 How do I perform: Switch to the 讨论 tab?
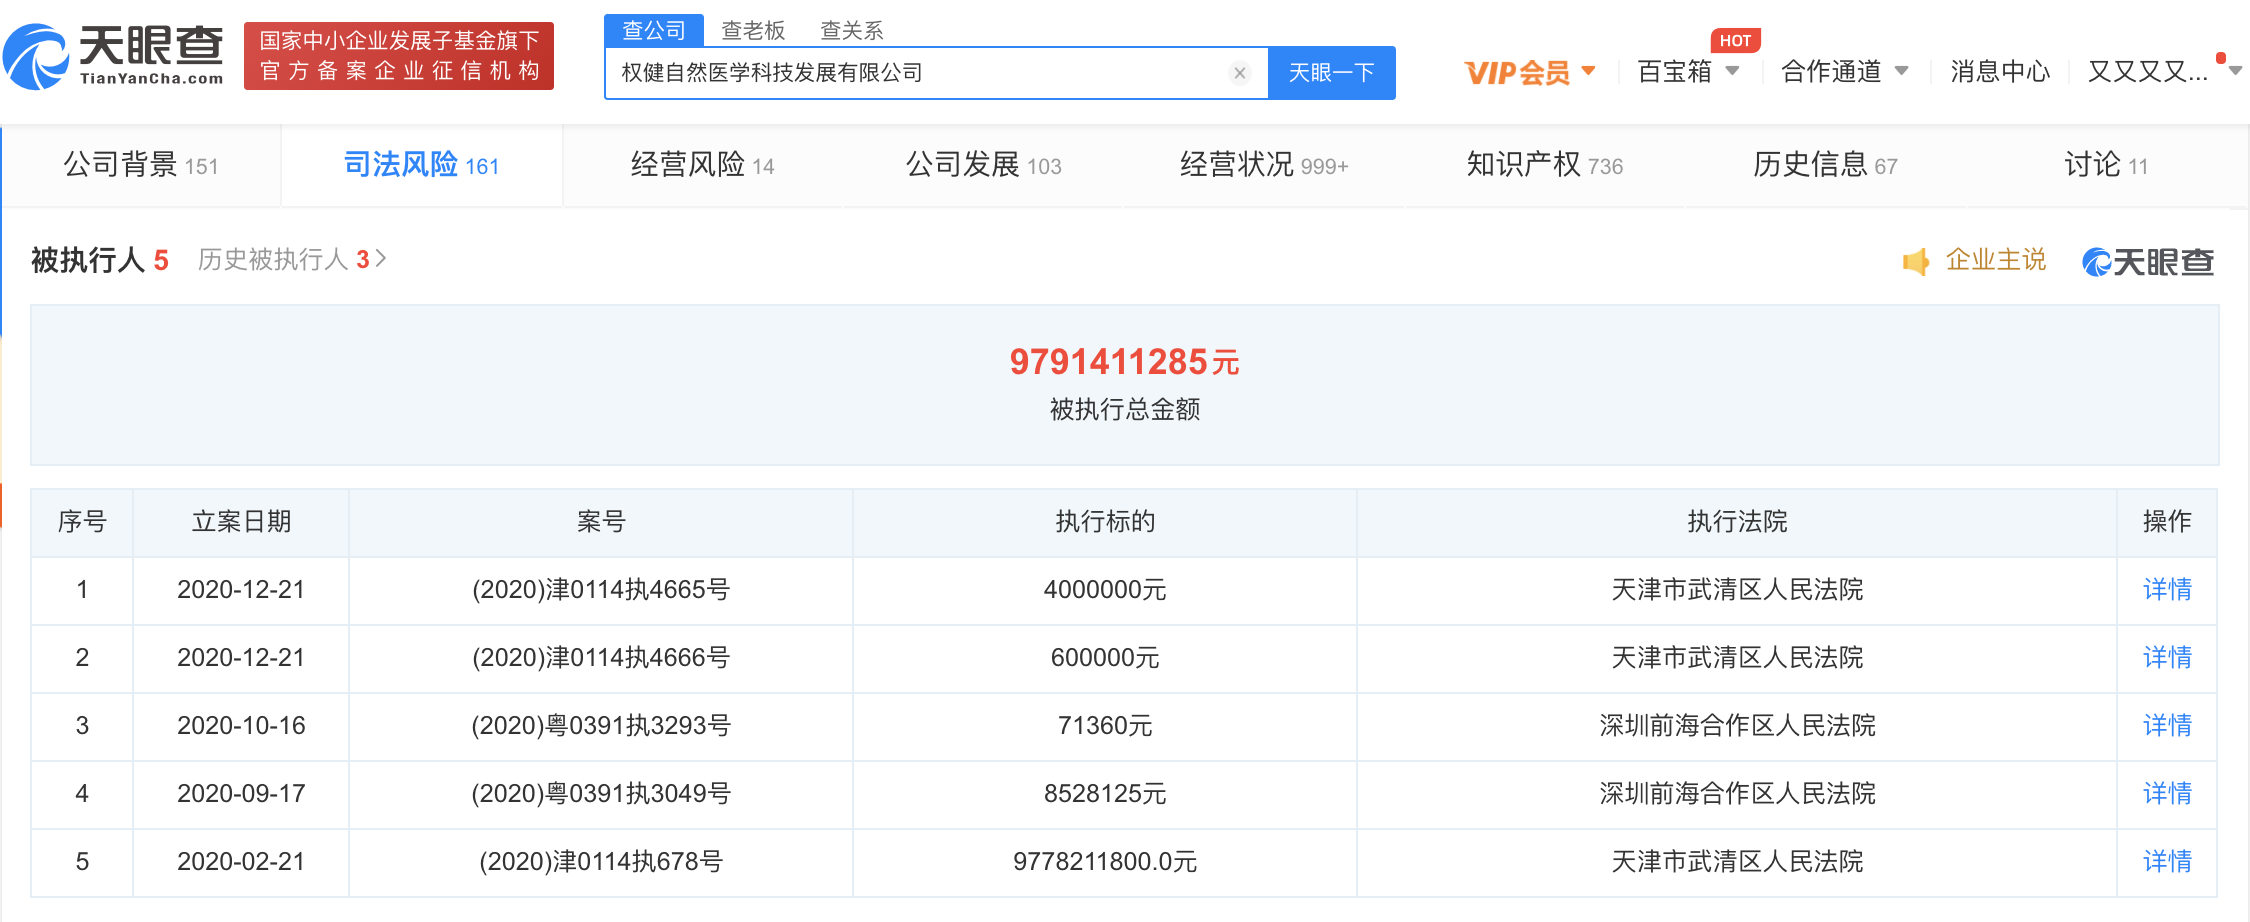tap(2106, 165)
